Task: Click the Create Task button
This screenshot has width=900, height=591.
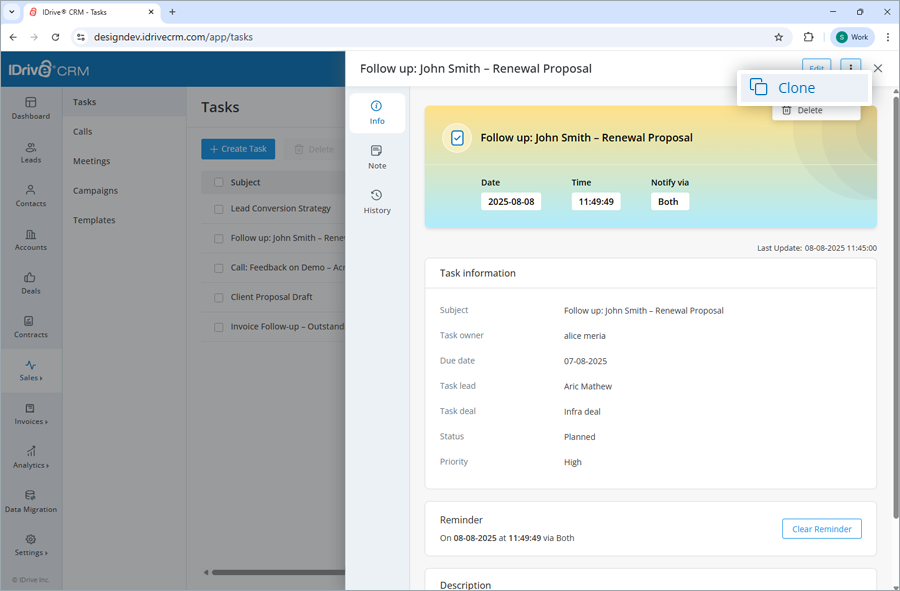Action: (238, 148)
